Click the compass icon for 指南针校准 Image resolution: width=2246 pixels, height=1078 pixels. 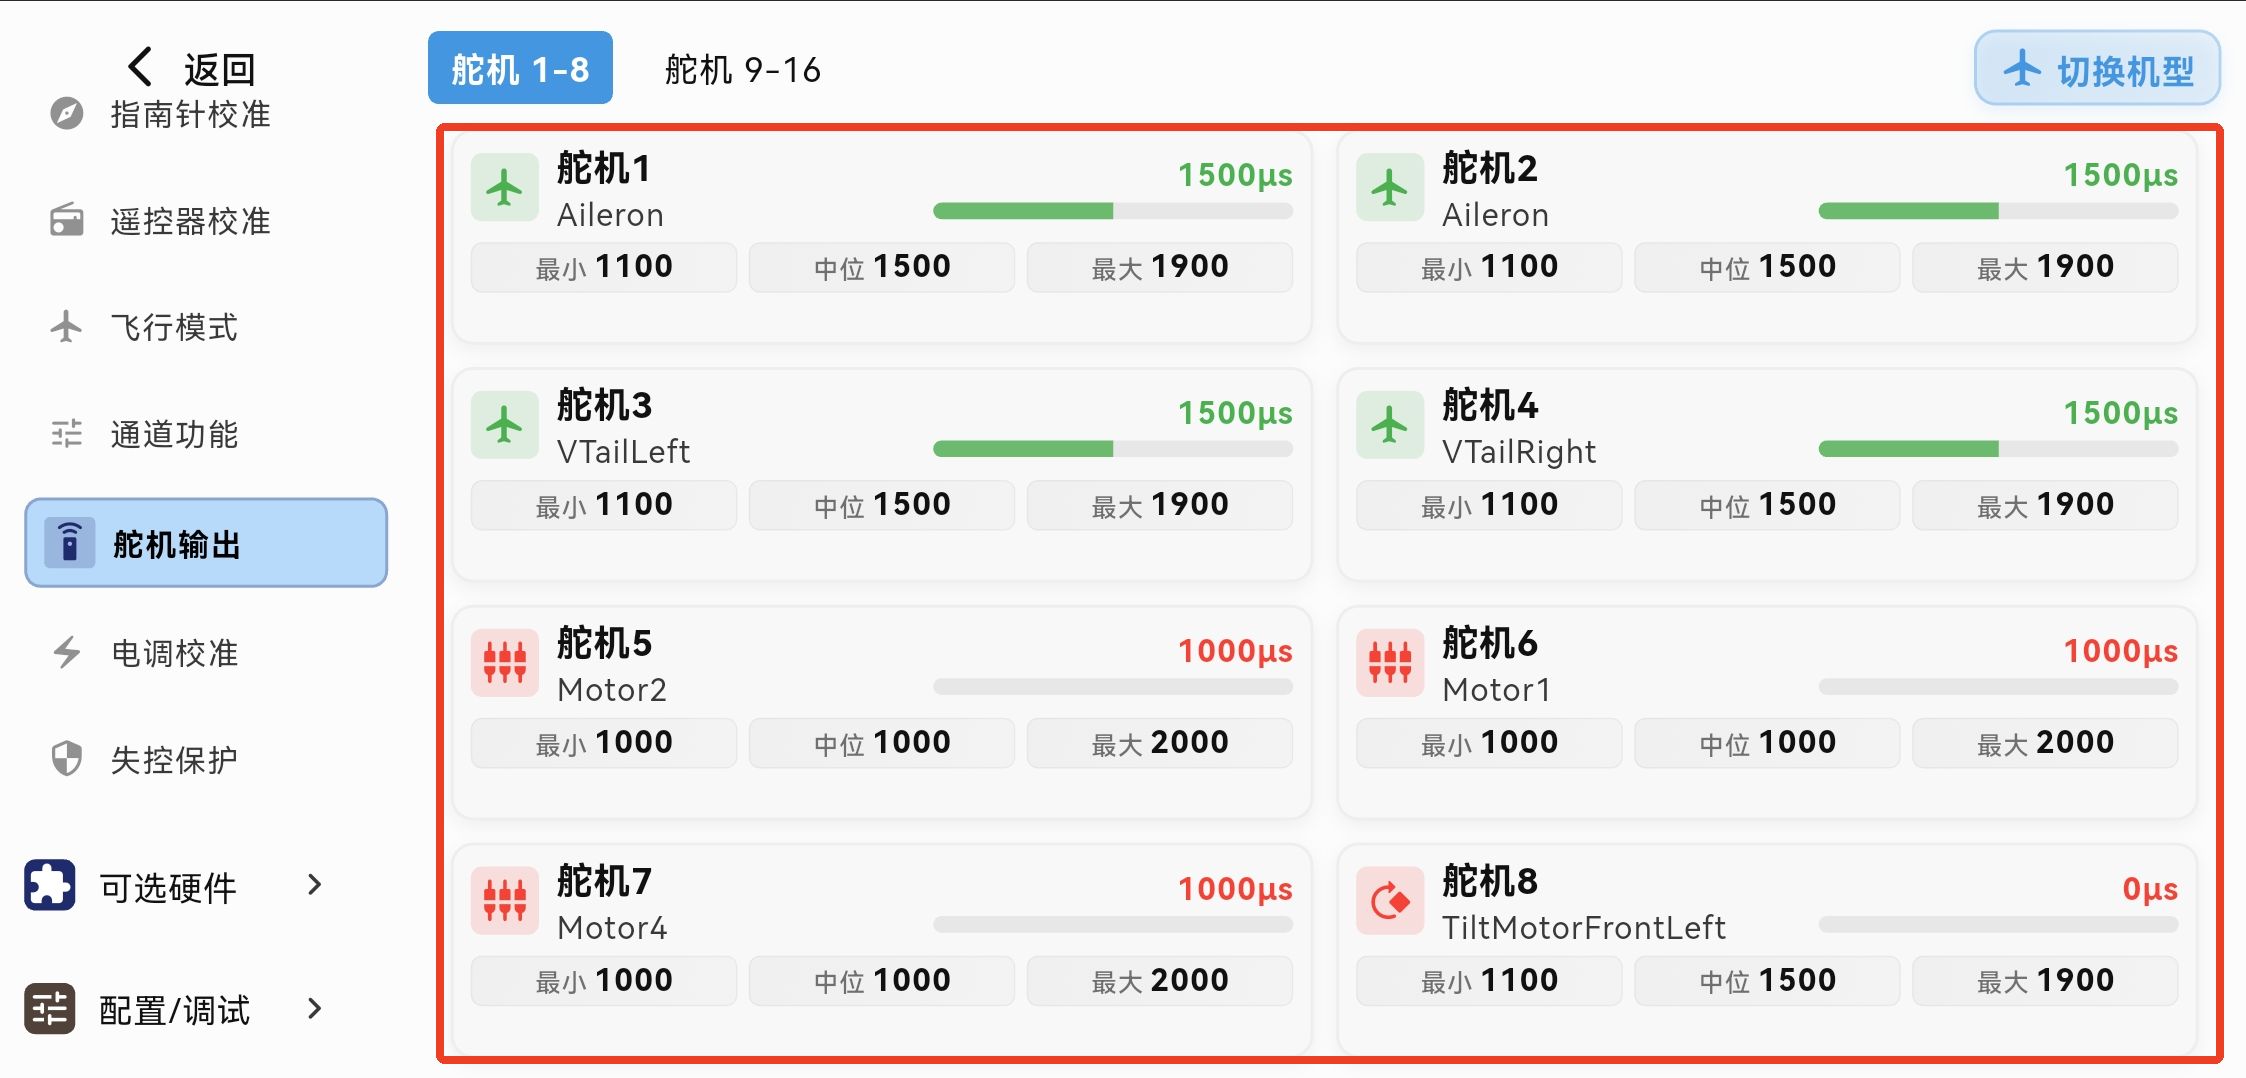pyautogui.click(x=67, y=113)
